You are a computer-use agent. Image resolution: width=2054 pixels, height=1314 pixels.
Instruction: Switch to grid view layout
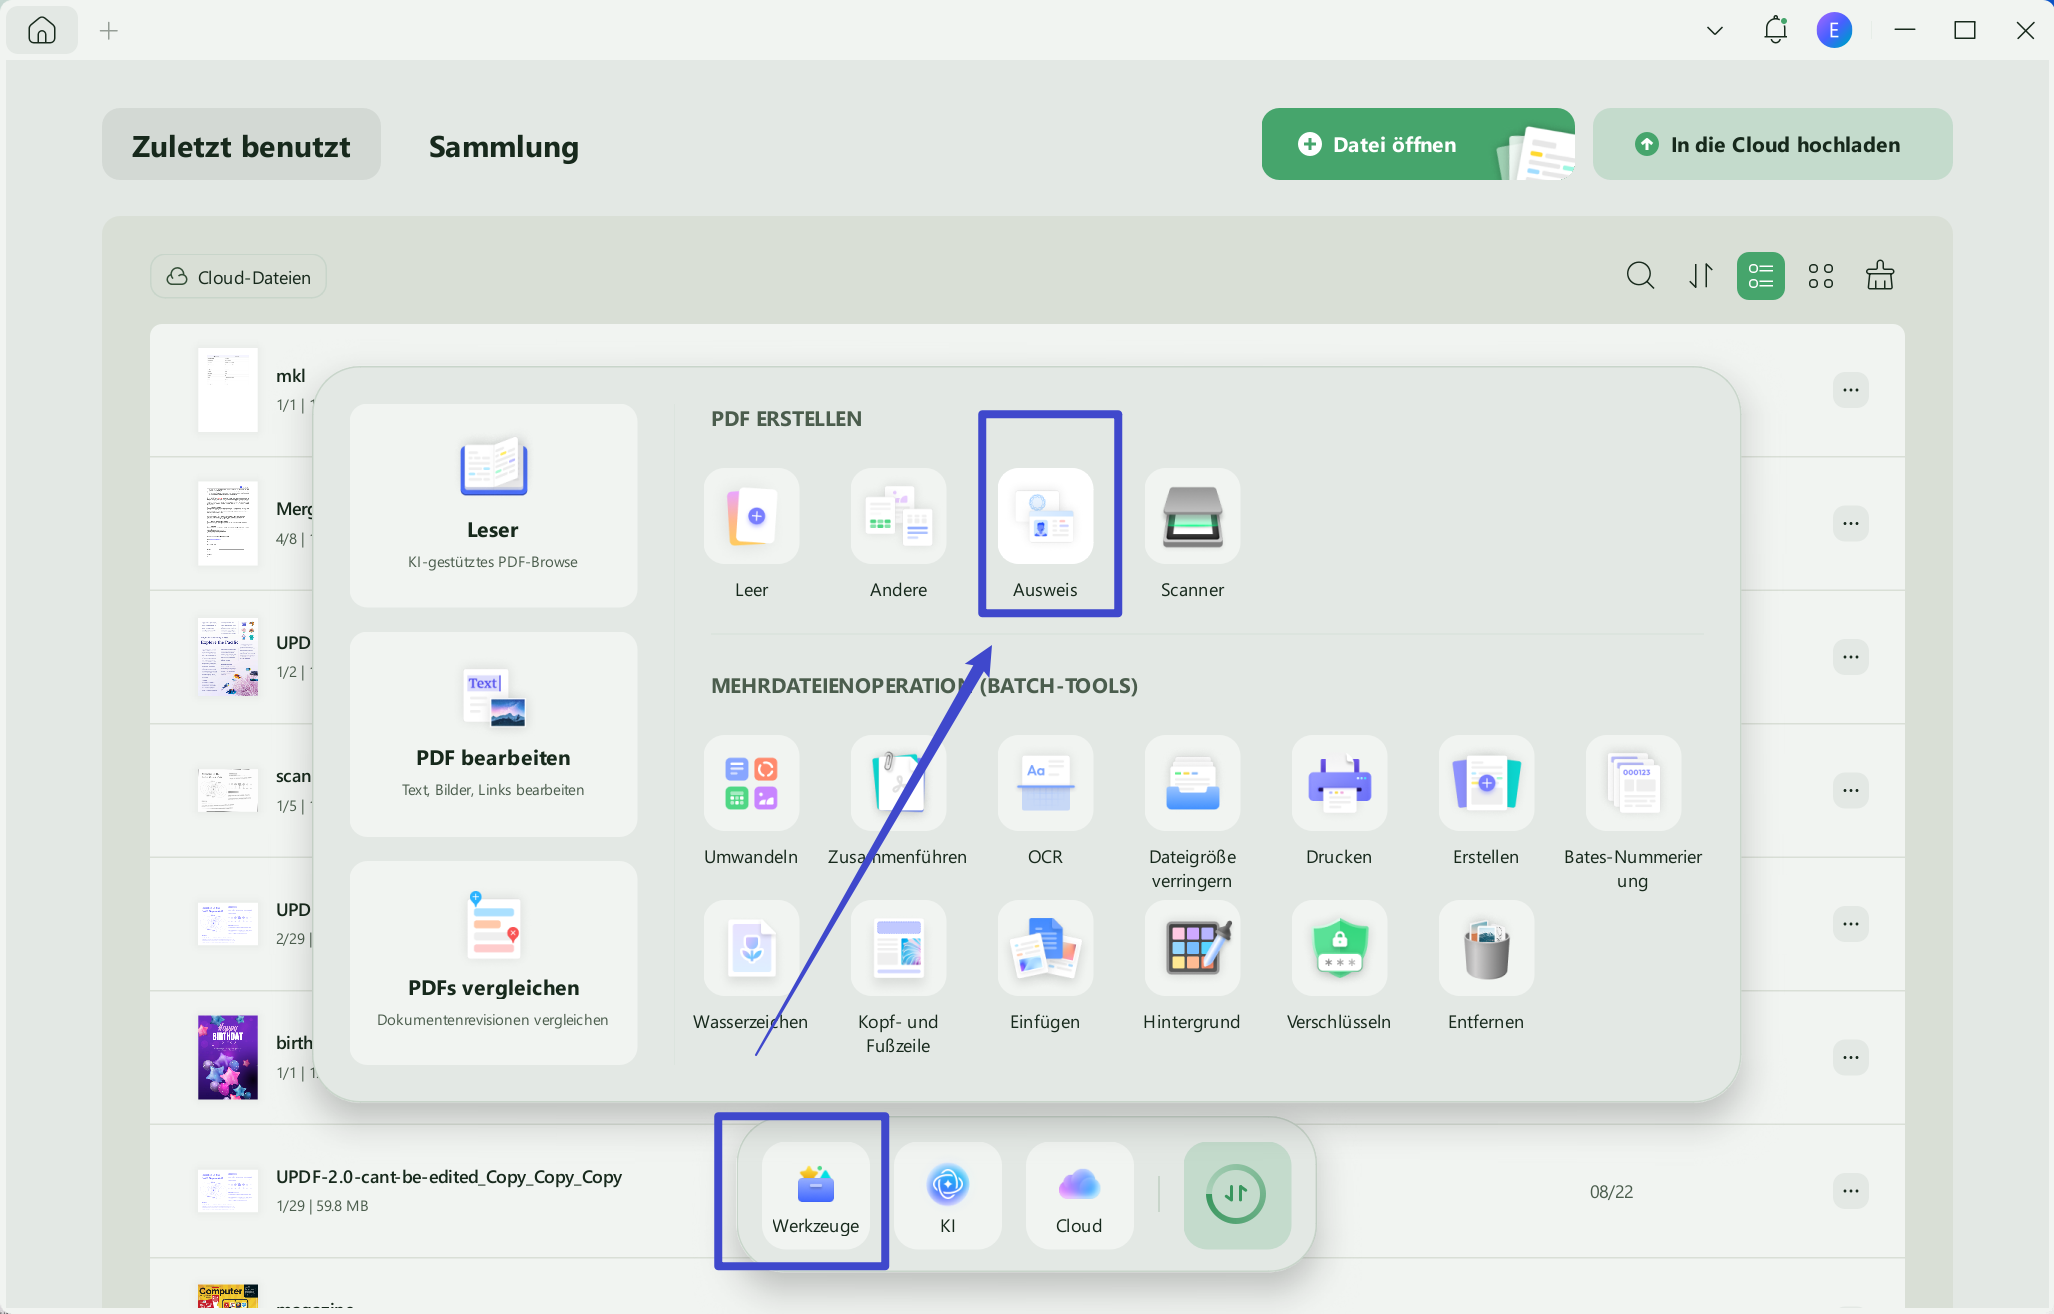coord(1821,276)
